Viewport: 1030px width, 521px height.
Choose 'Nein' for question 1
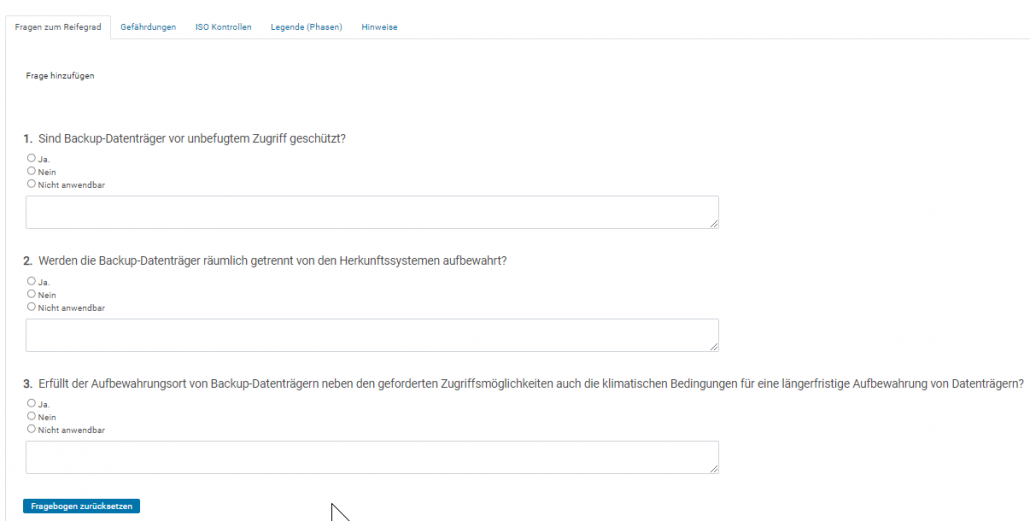tap(31, 171)
